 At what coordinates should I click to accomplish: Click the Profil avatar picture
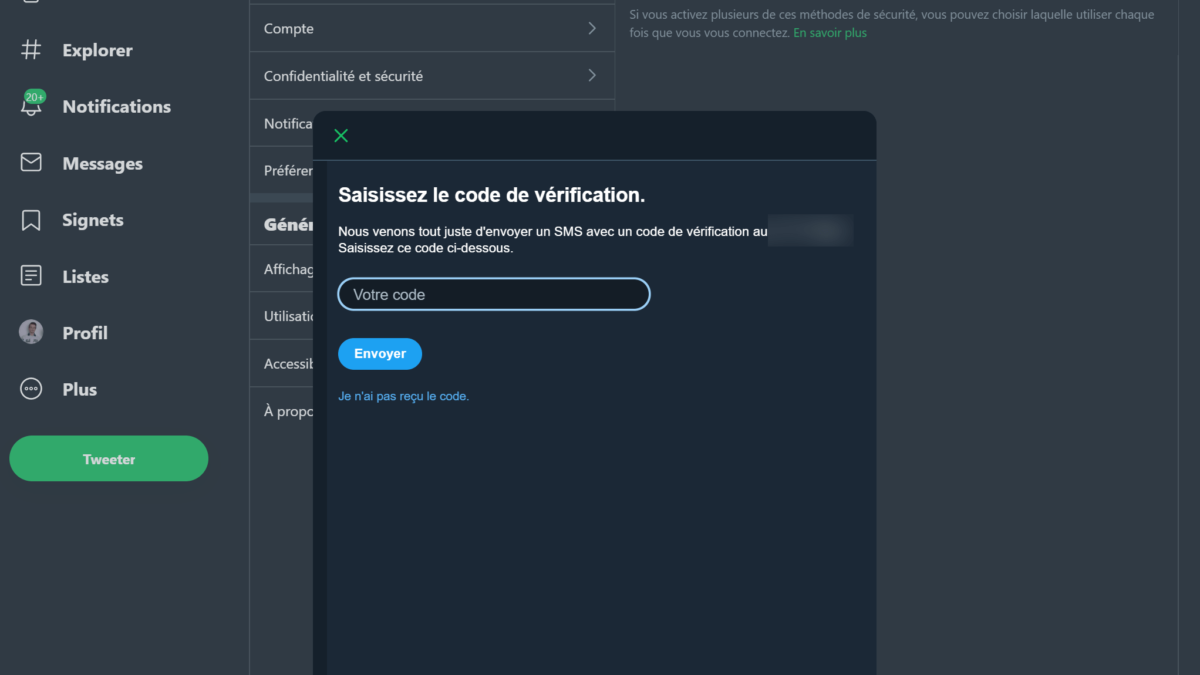pyautogui.click(x=31, y=333)
